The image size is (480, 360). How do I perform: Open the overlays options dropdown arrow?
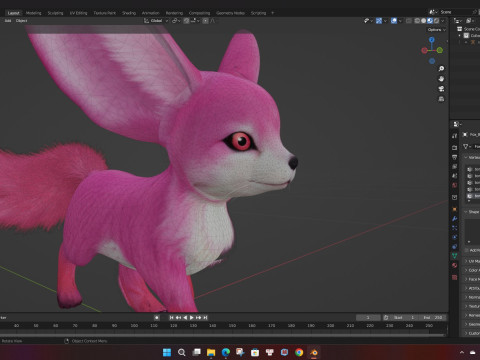pos(400,21)
